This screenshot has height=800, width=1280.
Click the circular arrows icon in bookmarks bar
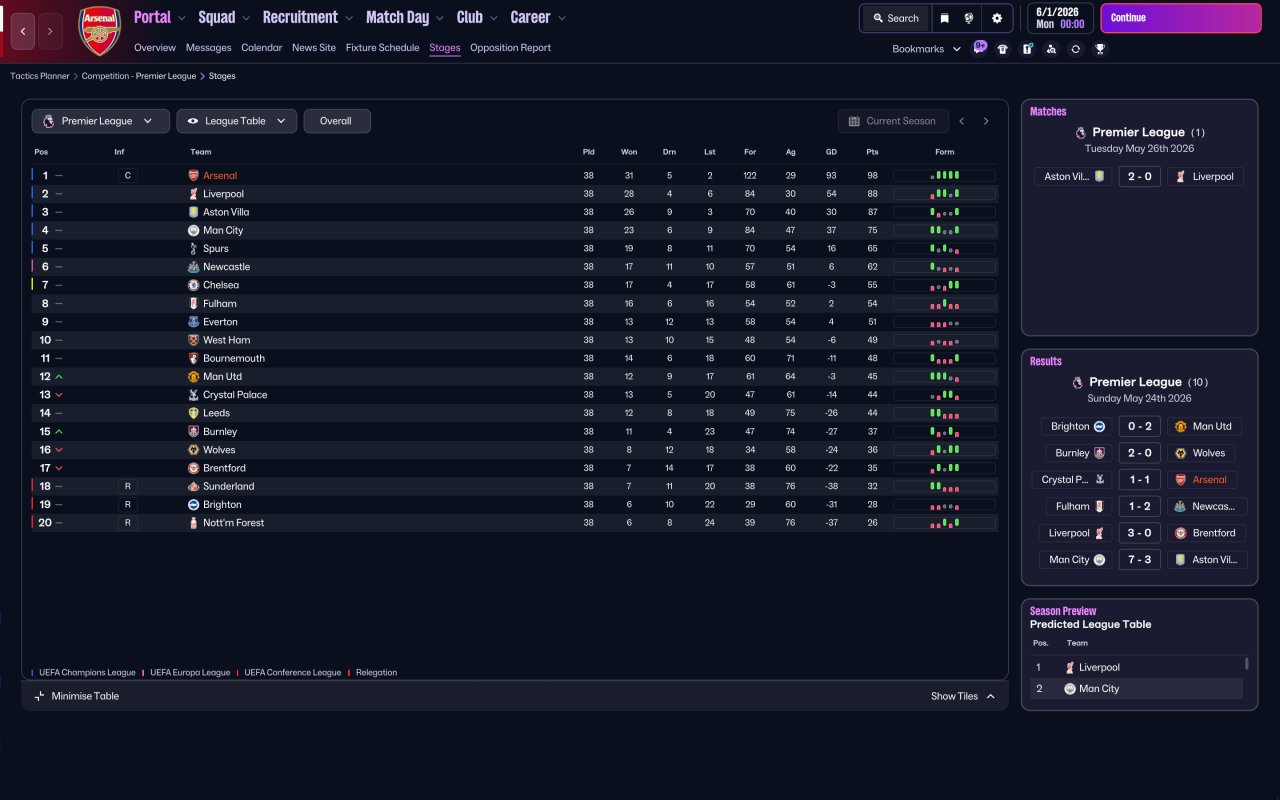coord(1076,49)
